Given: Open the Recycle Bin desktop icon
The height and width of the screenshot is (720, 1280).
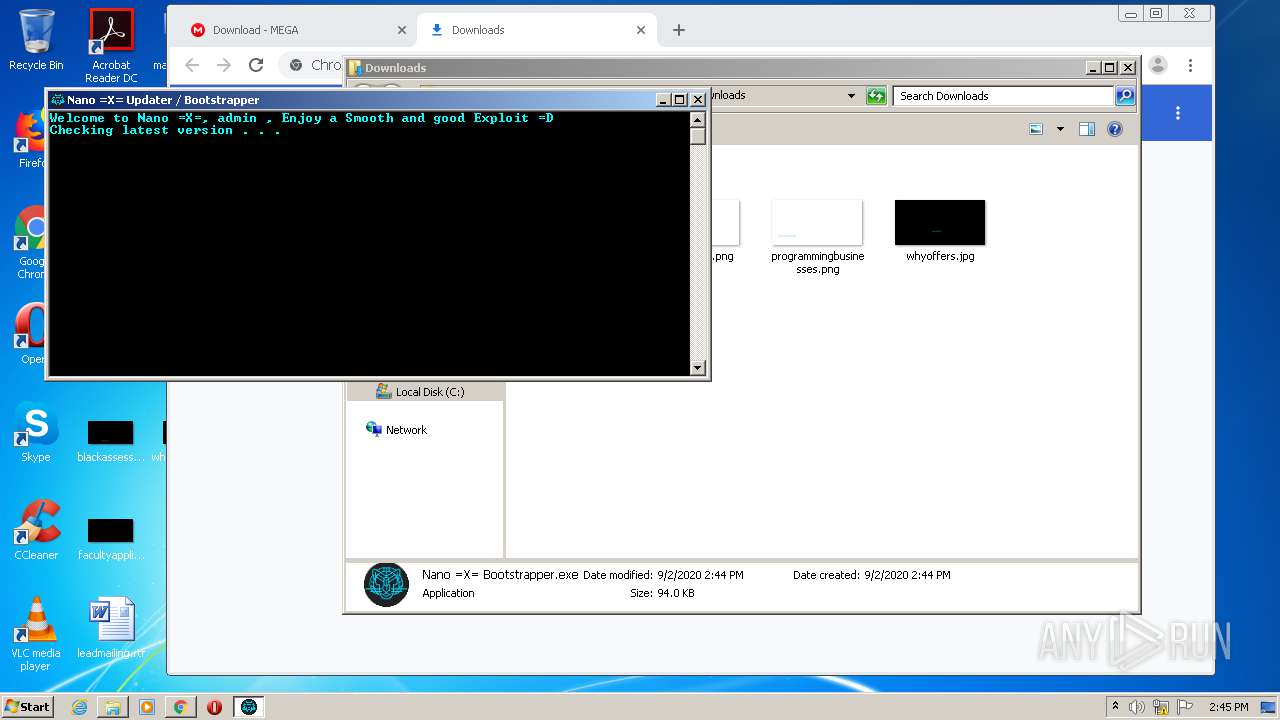Looking at the screenshot, I should tap(36, 40).
